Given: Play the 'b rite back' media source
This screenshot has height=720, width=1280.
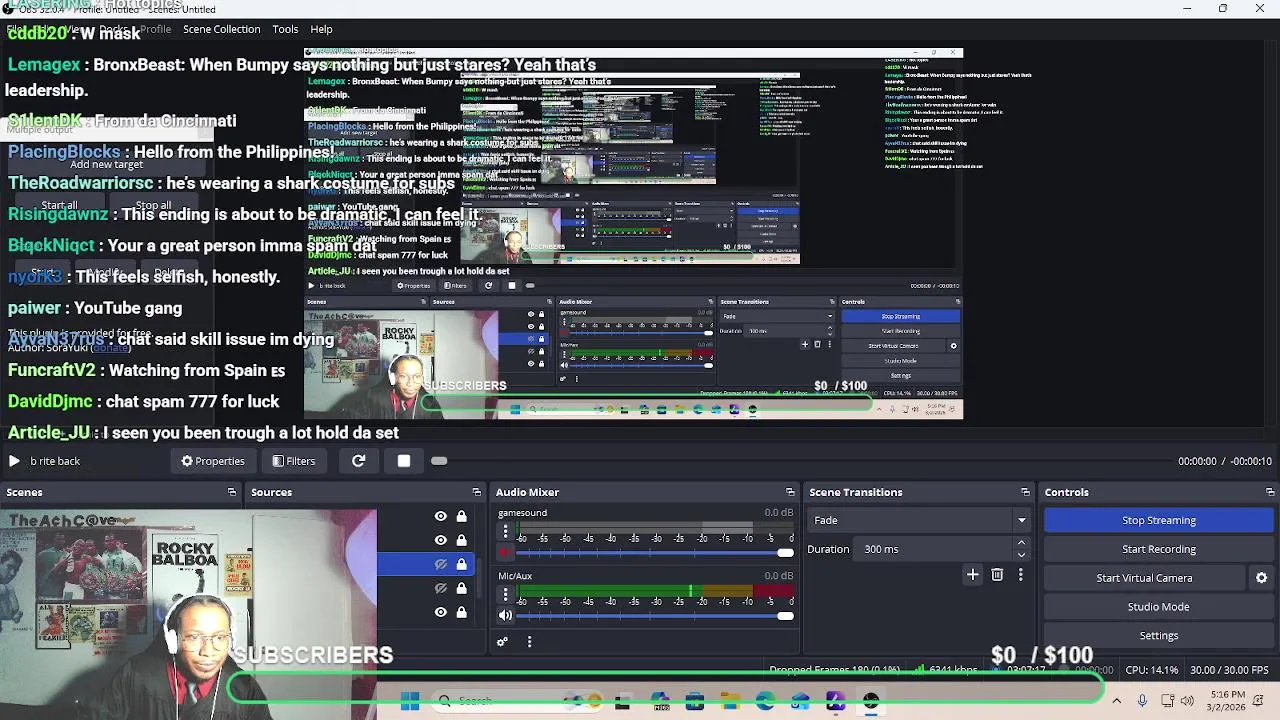Looking at the screenshot, I should pyautogui.click(x=14, y=461).
